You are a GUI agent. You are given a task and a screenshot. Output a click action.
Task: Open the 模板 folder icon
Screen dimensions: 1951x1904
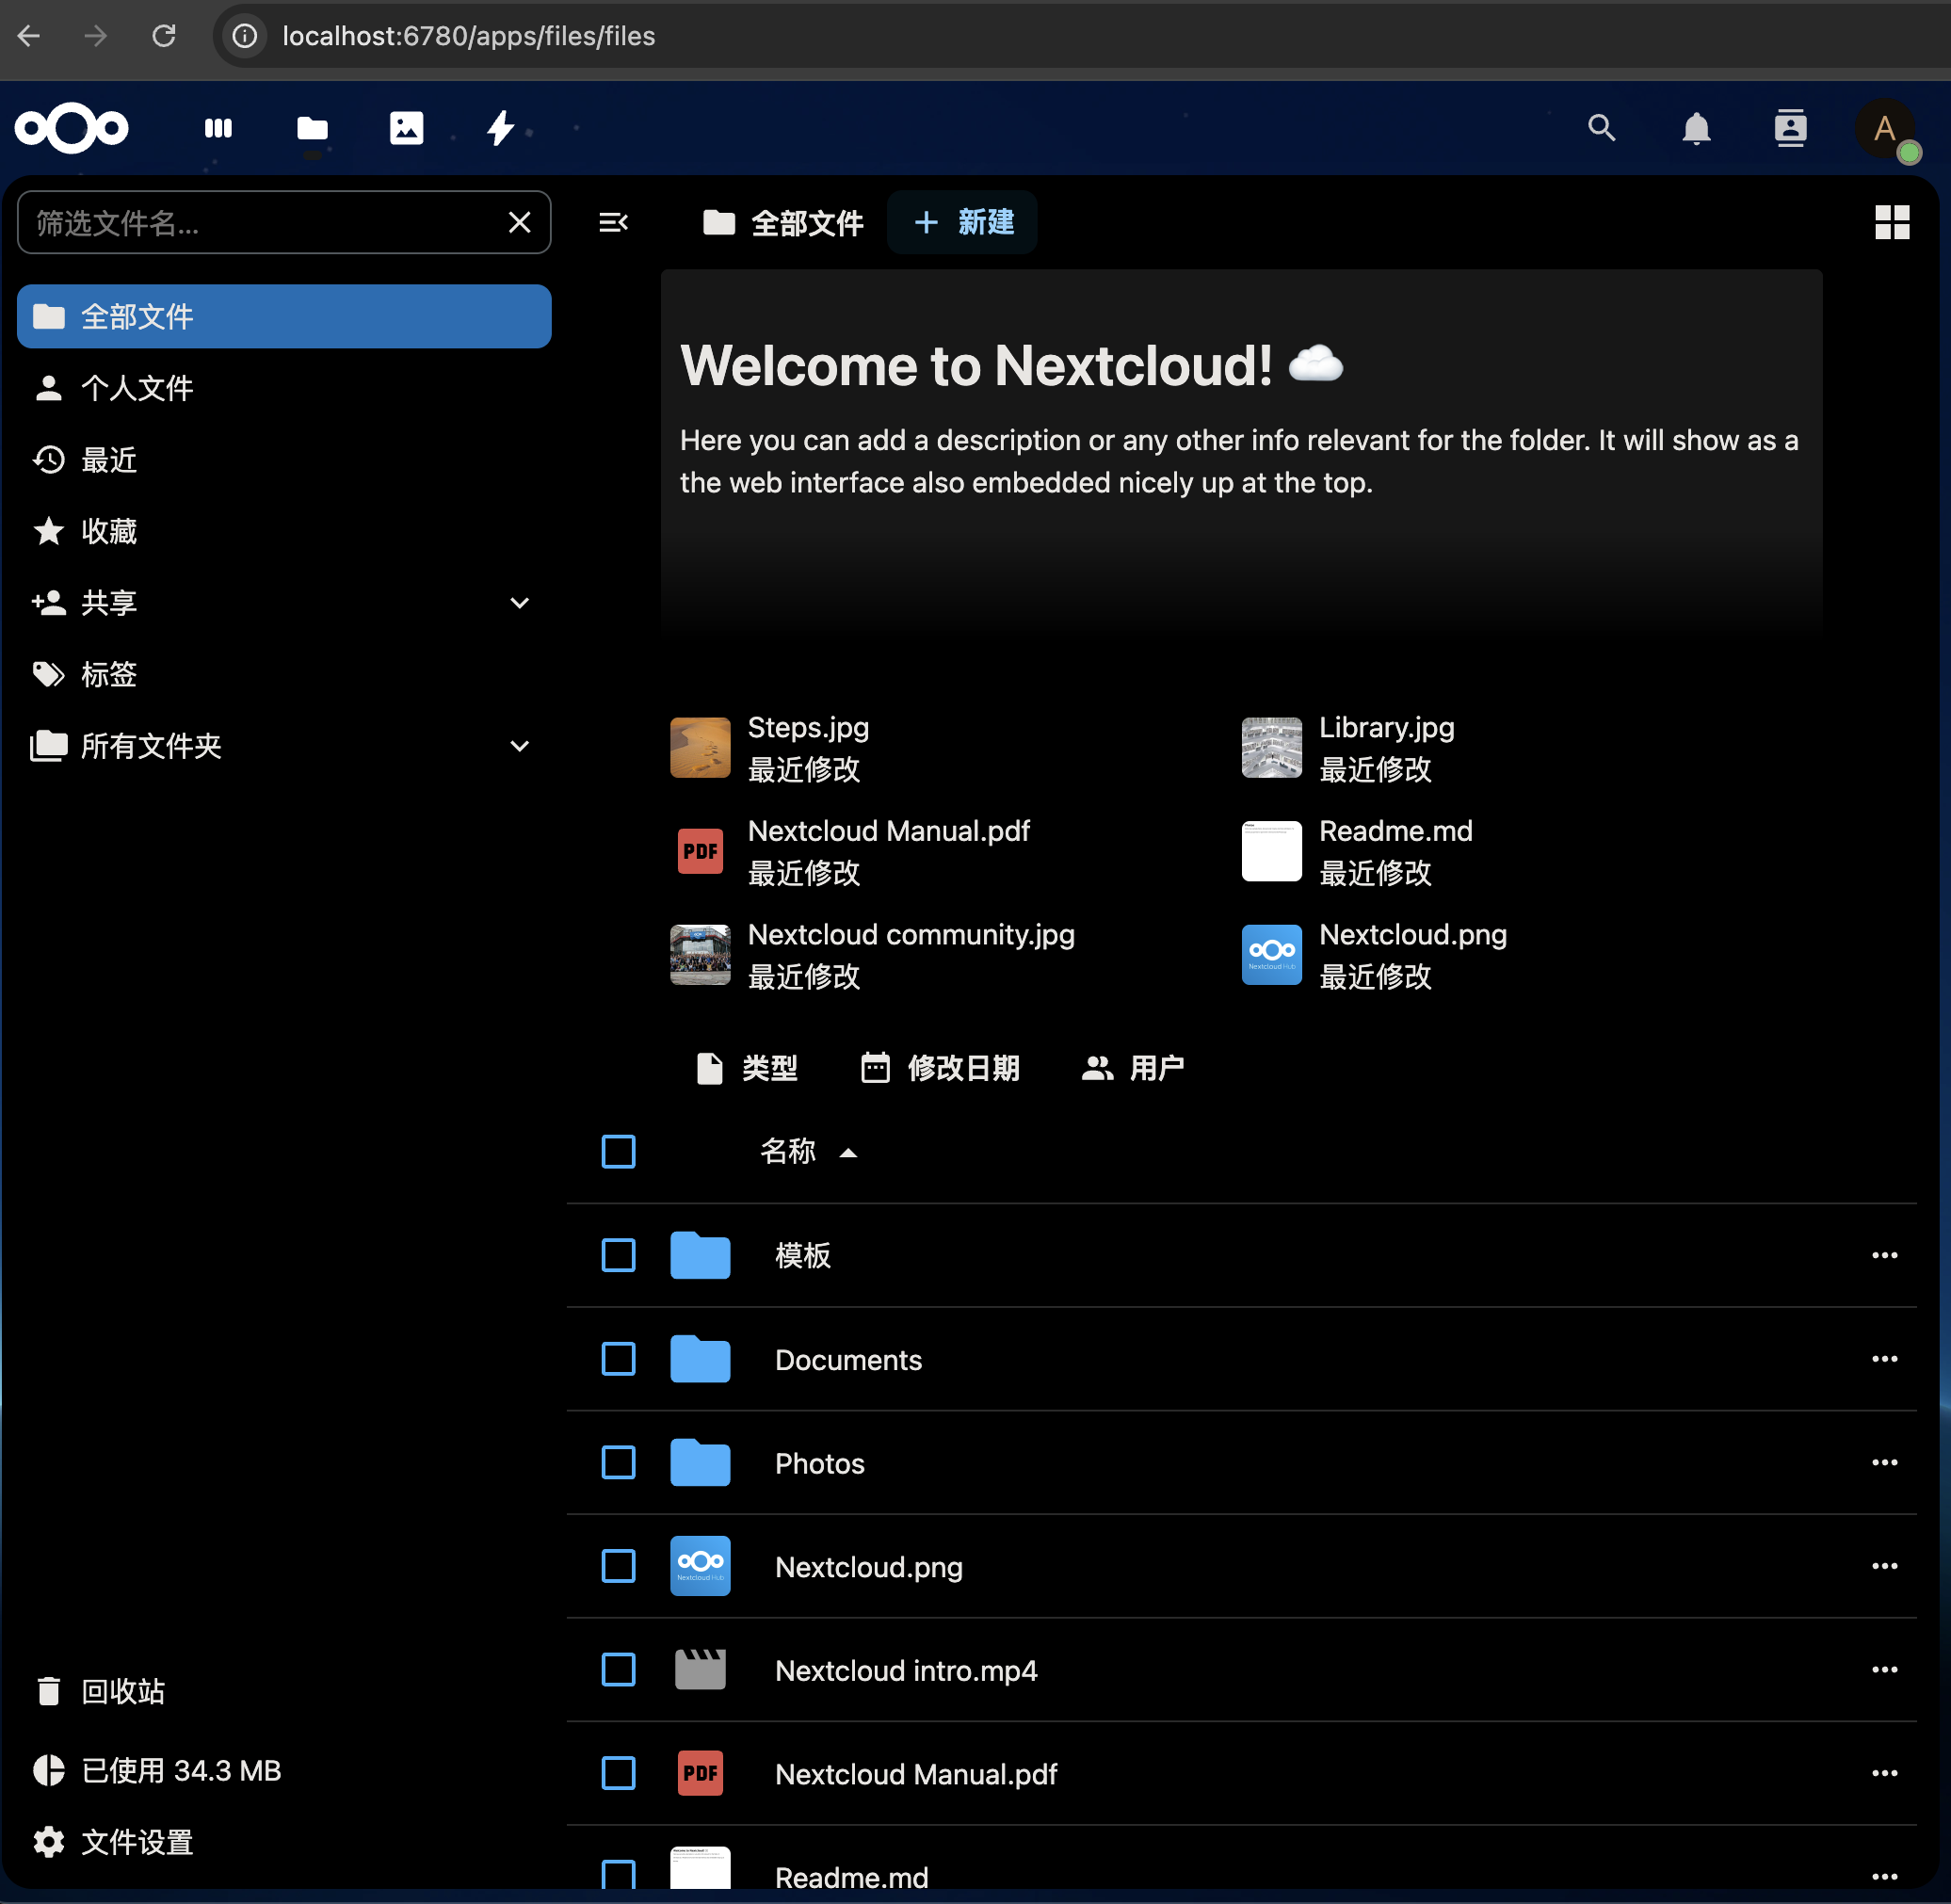coord(700,1255)
